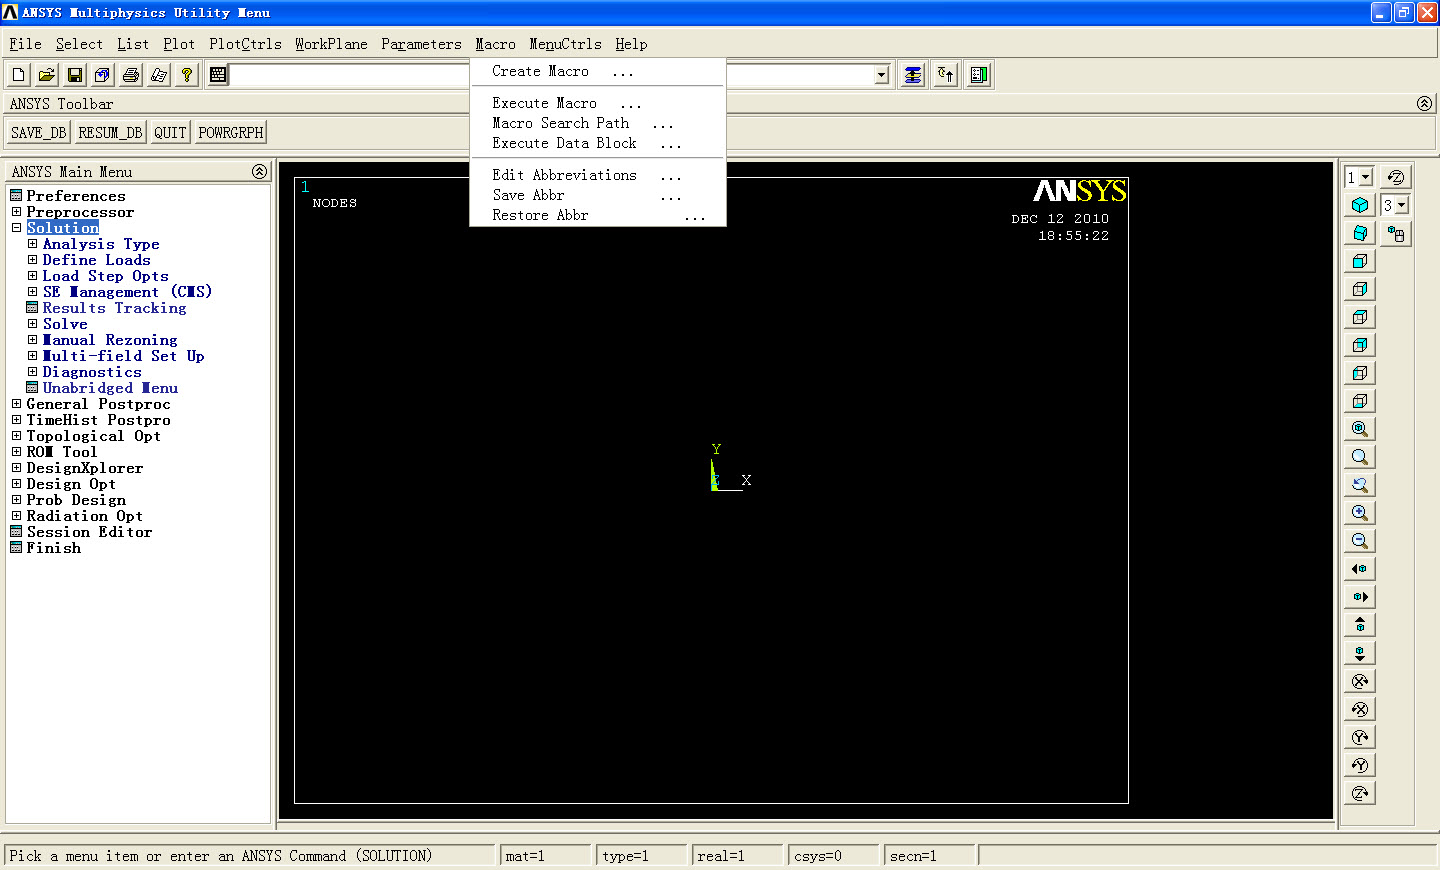Click the Zoom Box magnifier icon
Screen dimensions: 1440x870
tap(1360, 457)
